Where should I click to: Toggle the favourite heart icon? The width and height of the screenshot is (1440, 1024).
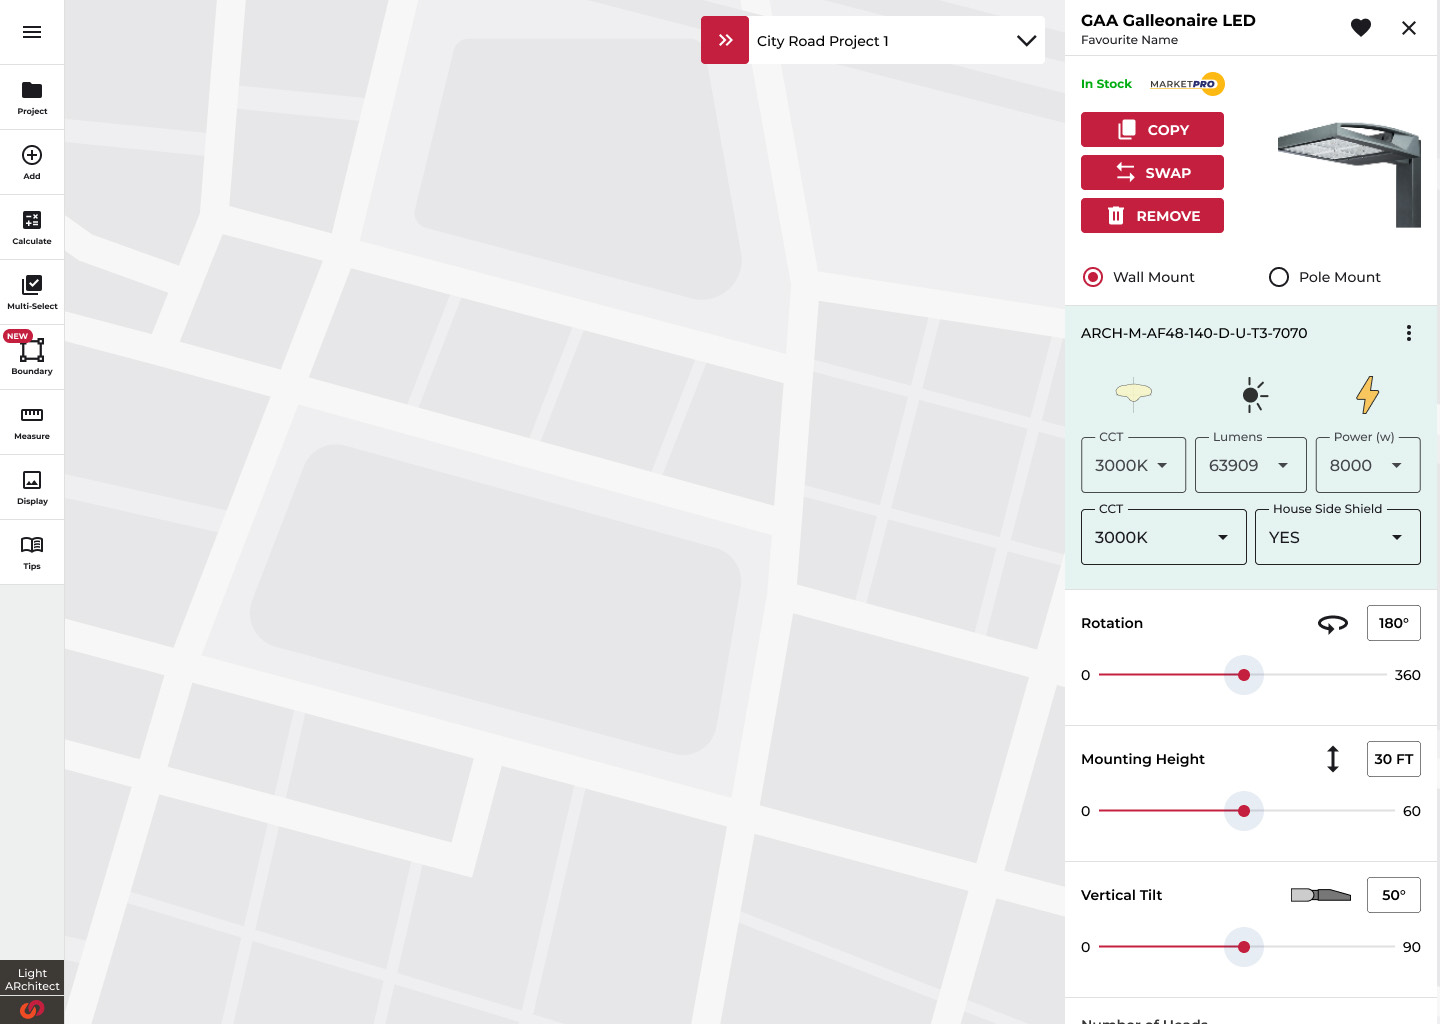tap(1361, 28)
